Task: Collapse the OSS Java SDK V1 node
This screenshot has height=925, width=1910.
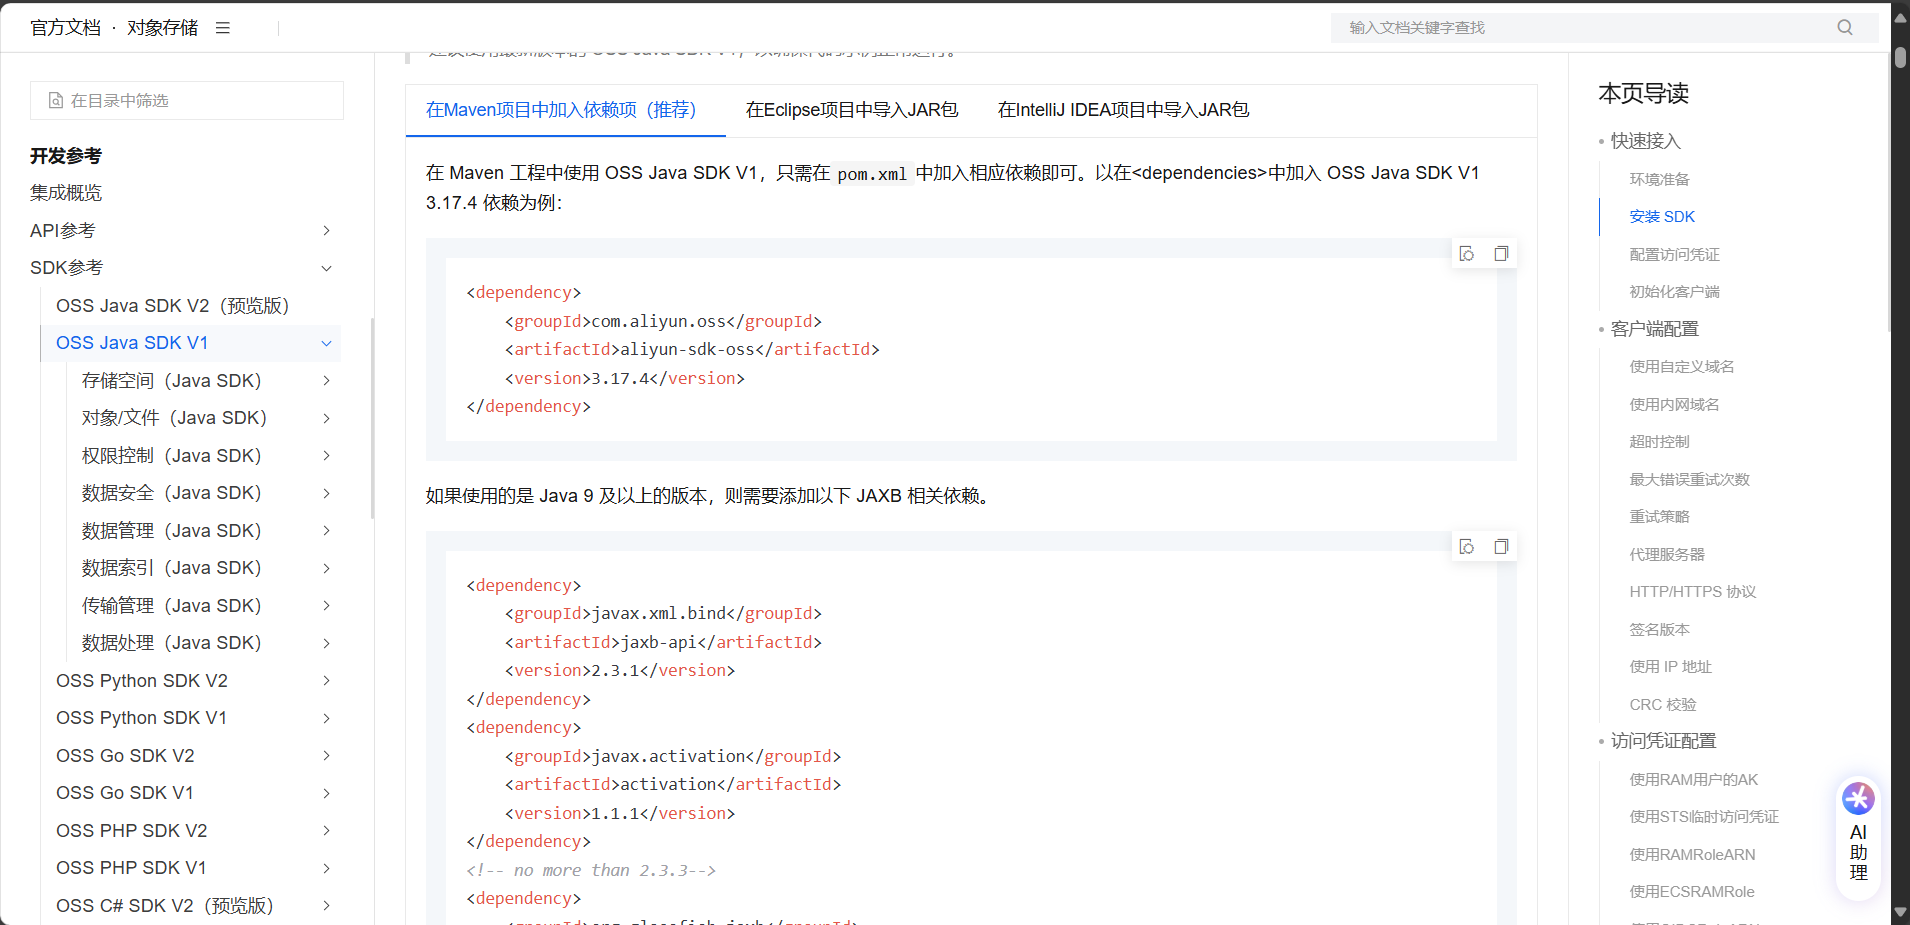Action: click(326, 343)
